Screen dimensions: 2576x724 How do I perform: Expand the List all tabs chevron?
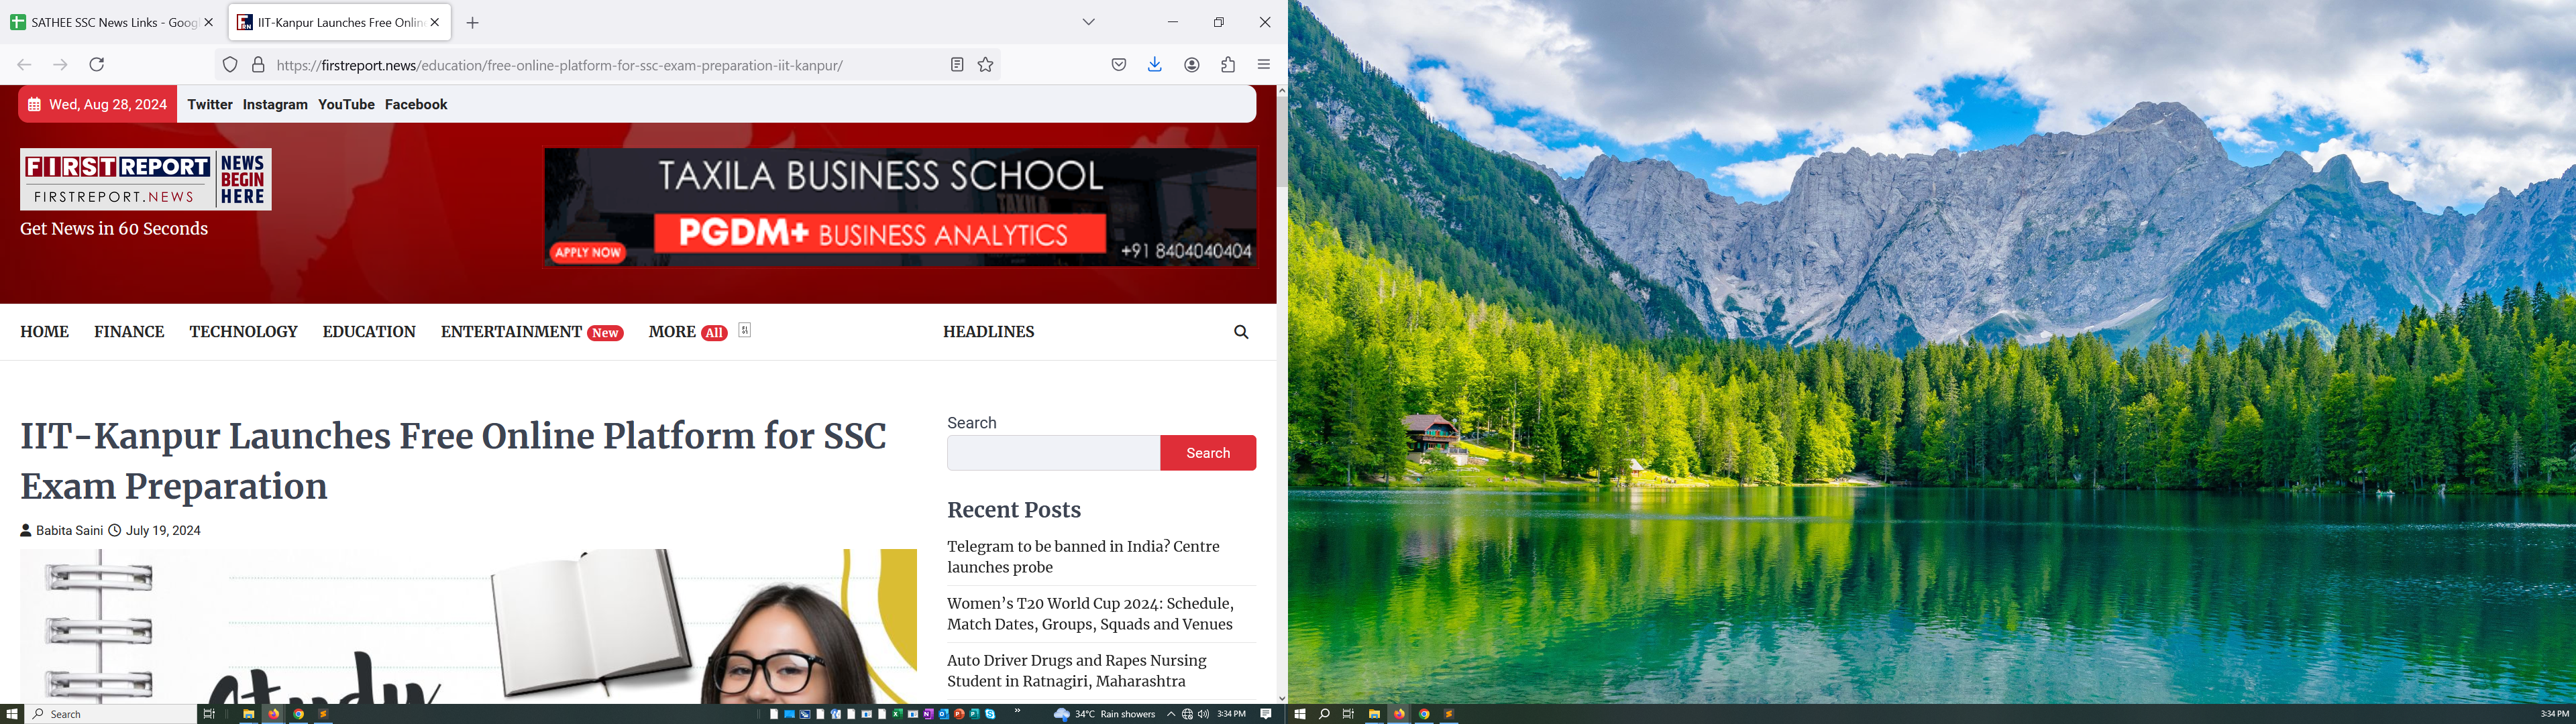(1089, 22)
